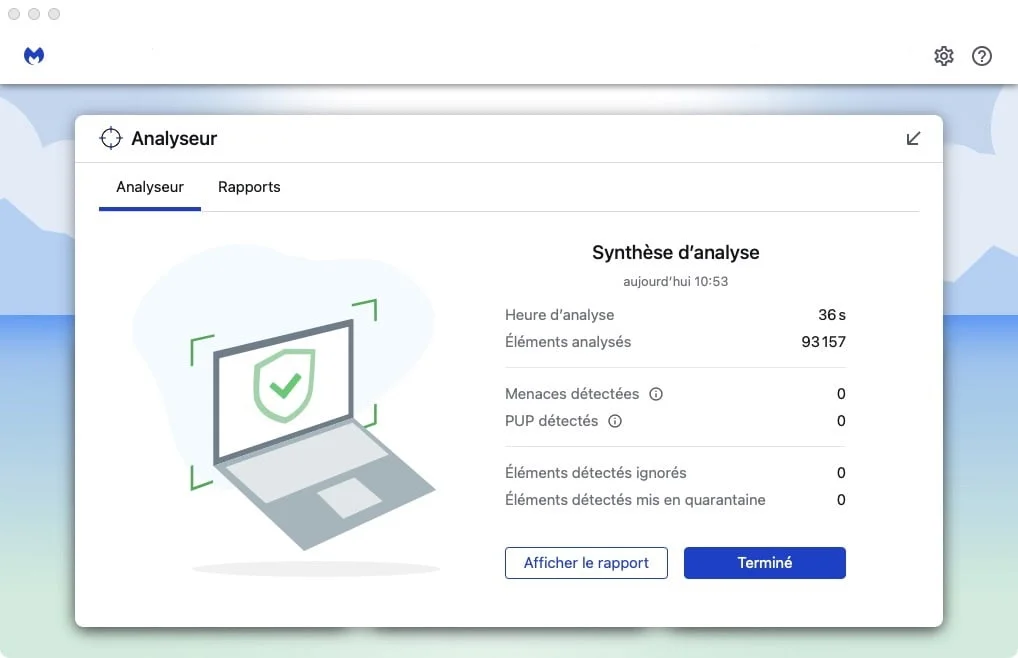Click the Analyseur crosshair icon
1018x658 pixels.
(110, 137)
